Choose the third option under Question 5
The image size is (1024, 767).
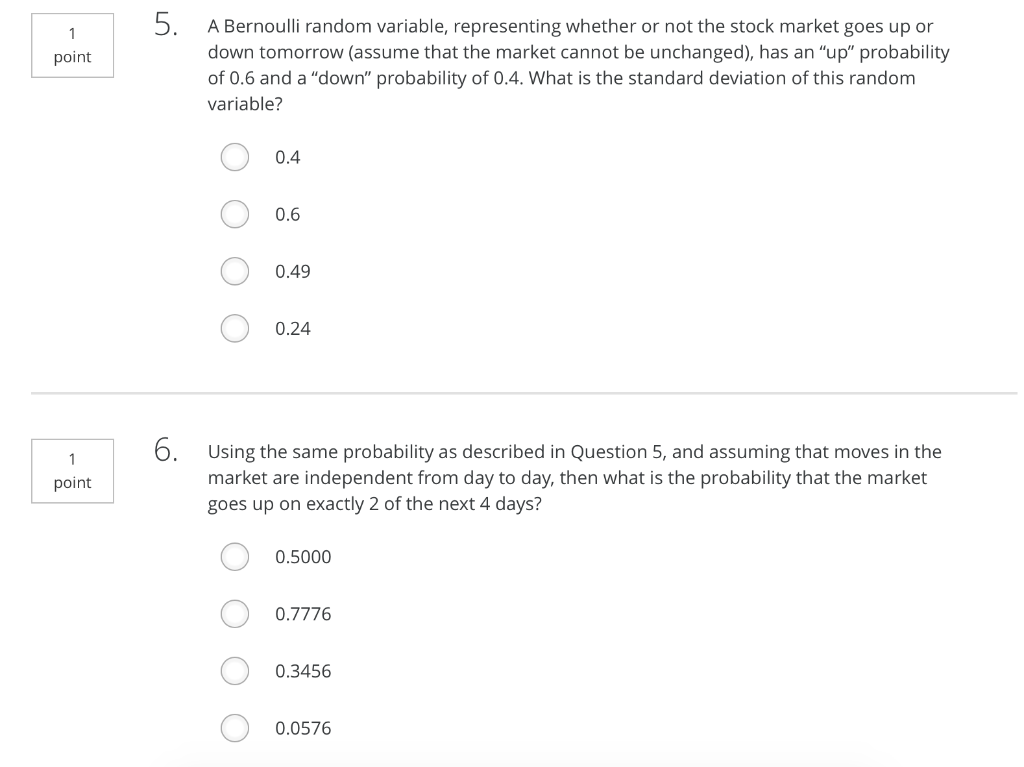click(234, 271)
